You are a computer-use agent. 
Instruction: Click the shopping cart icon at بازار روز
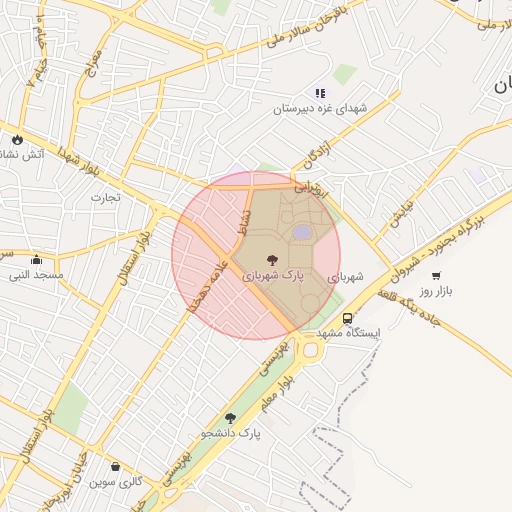pyautogui.click(x=436, y=276)
